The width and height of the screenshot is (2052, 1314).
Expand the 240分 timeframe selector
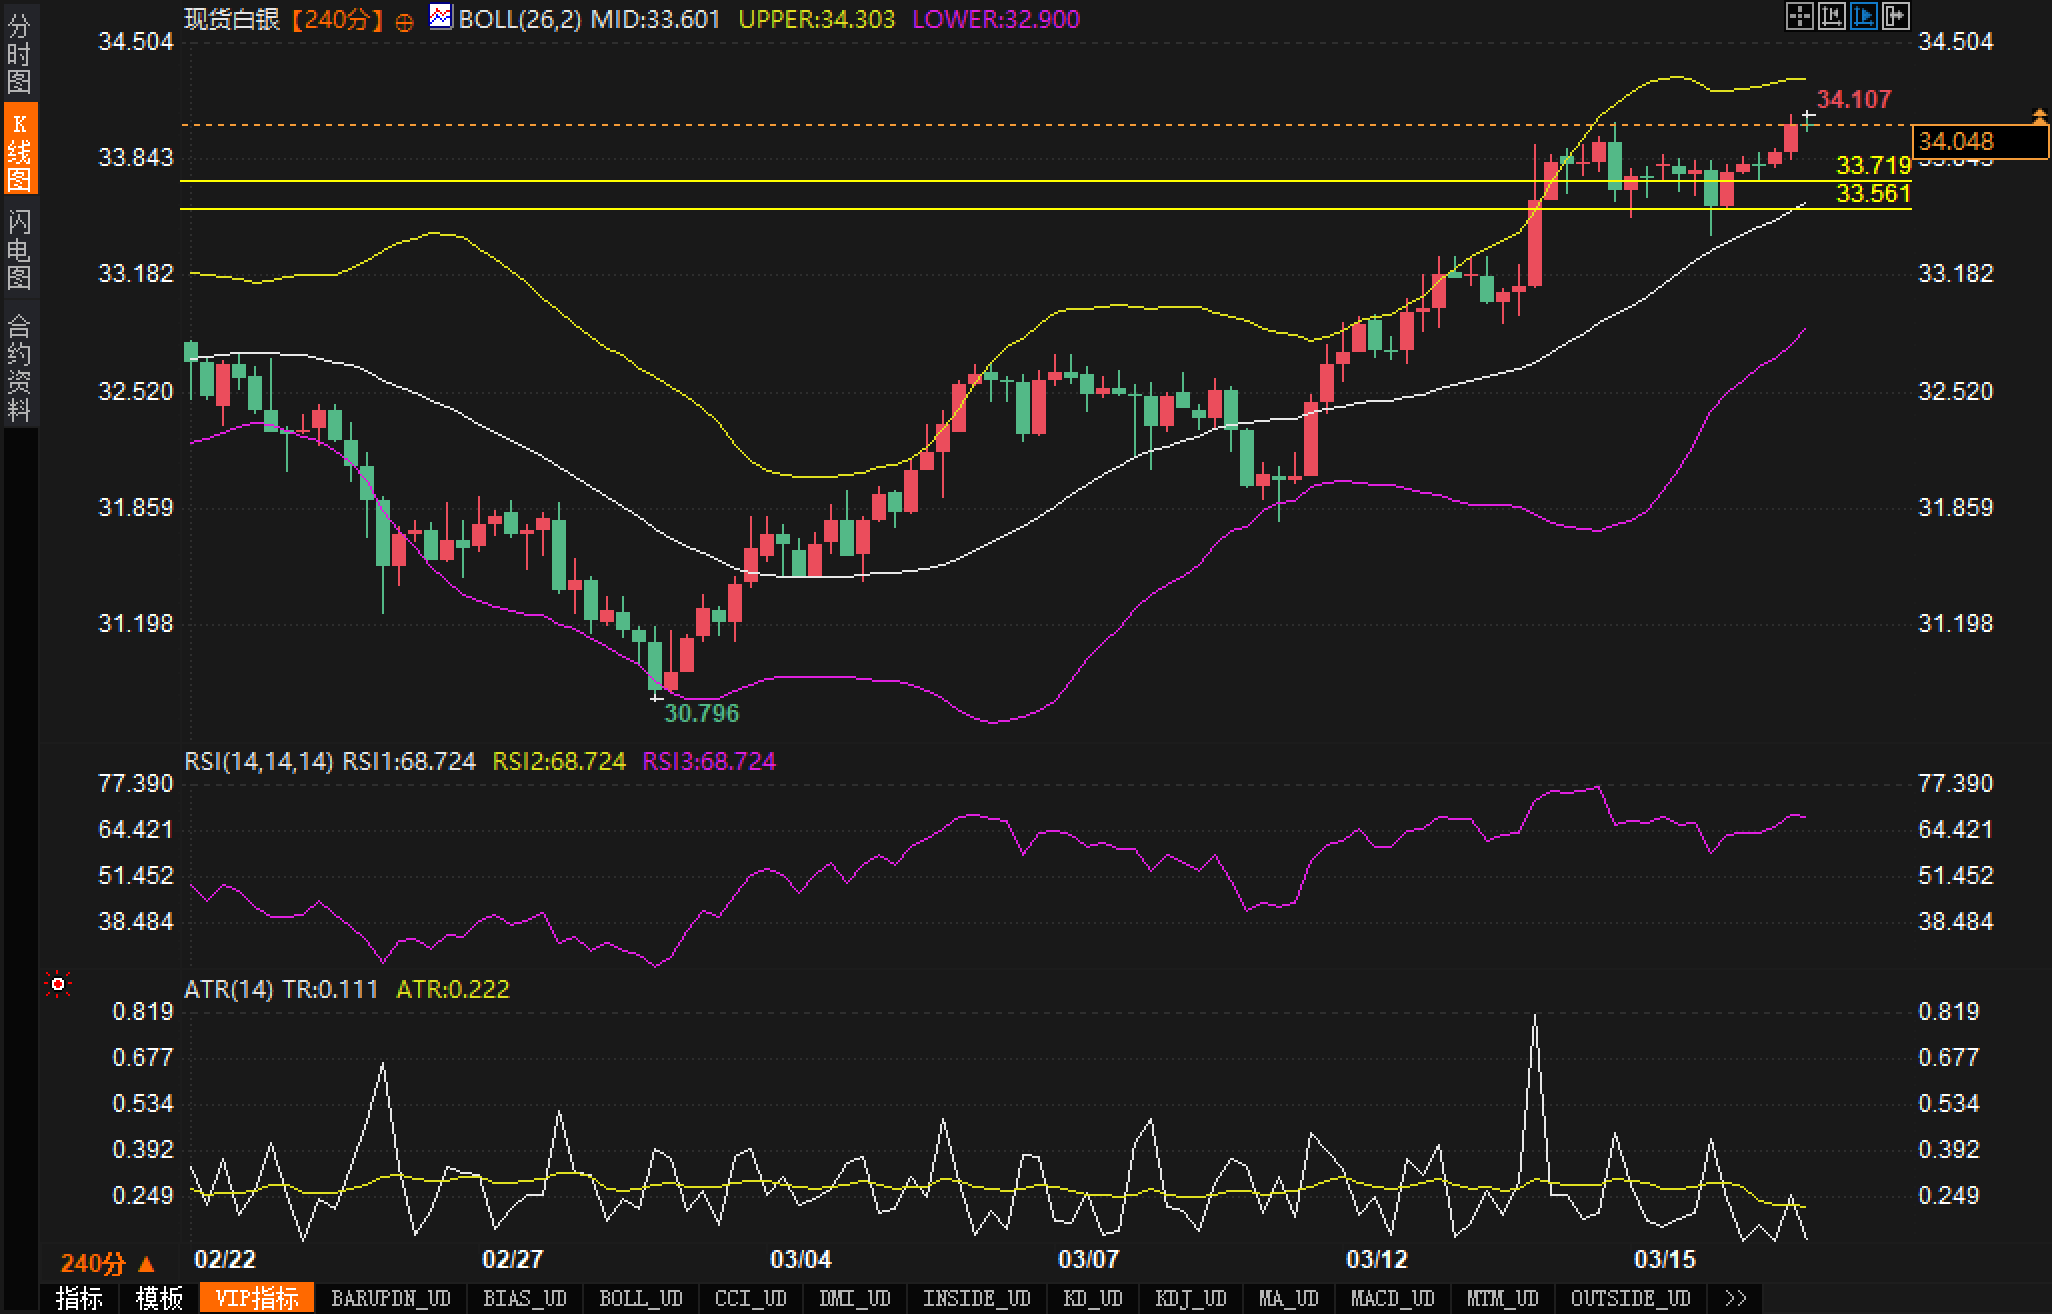(x=108, y=1264)
